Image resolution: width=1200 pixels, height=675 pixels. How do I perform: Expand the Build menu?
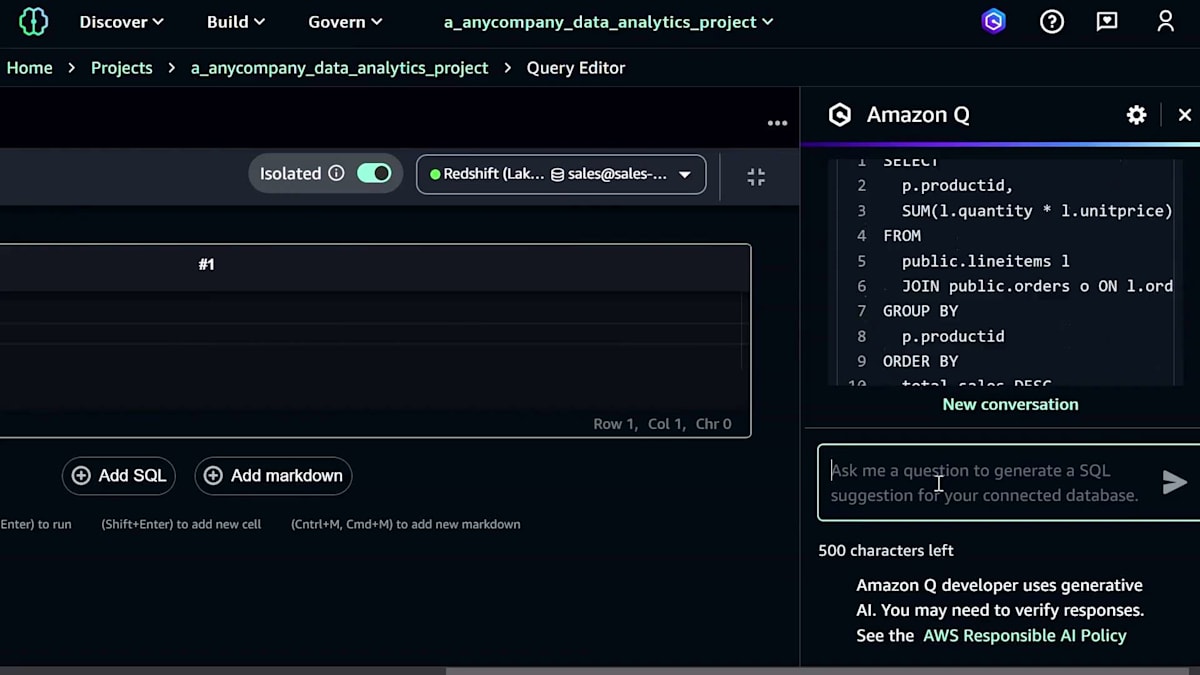tap(236, 22)
